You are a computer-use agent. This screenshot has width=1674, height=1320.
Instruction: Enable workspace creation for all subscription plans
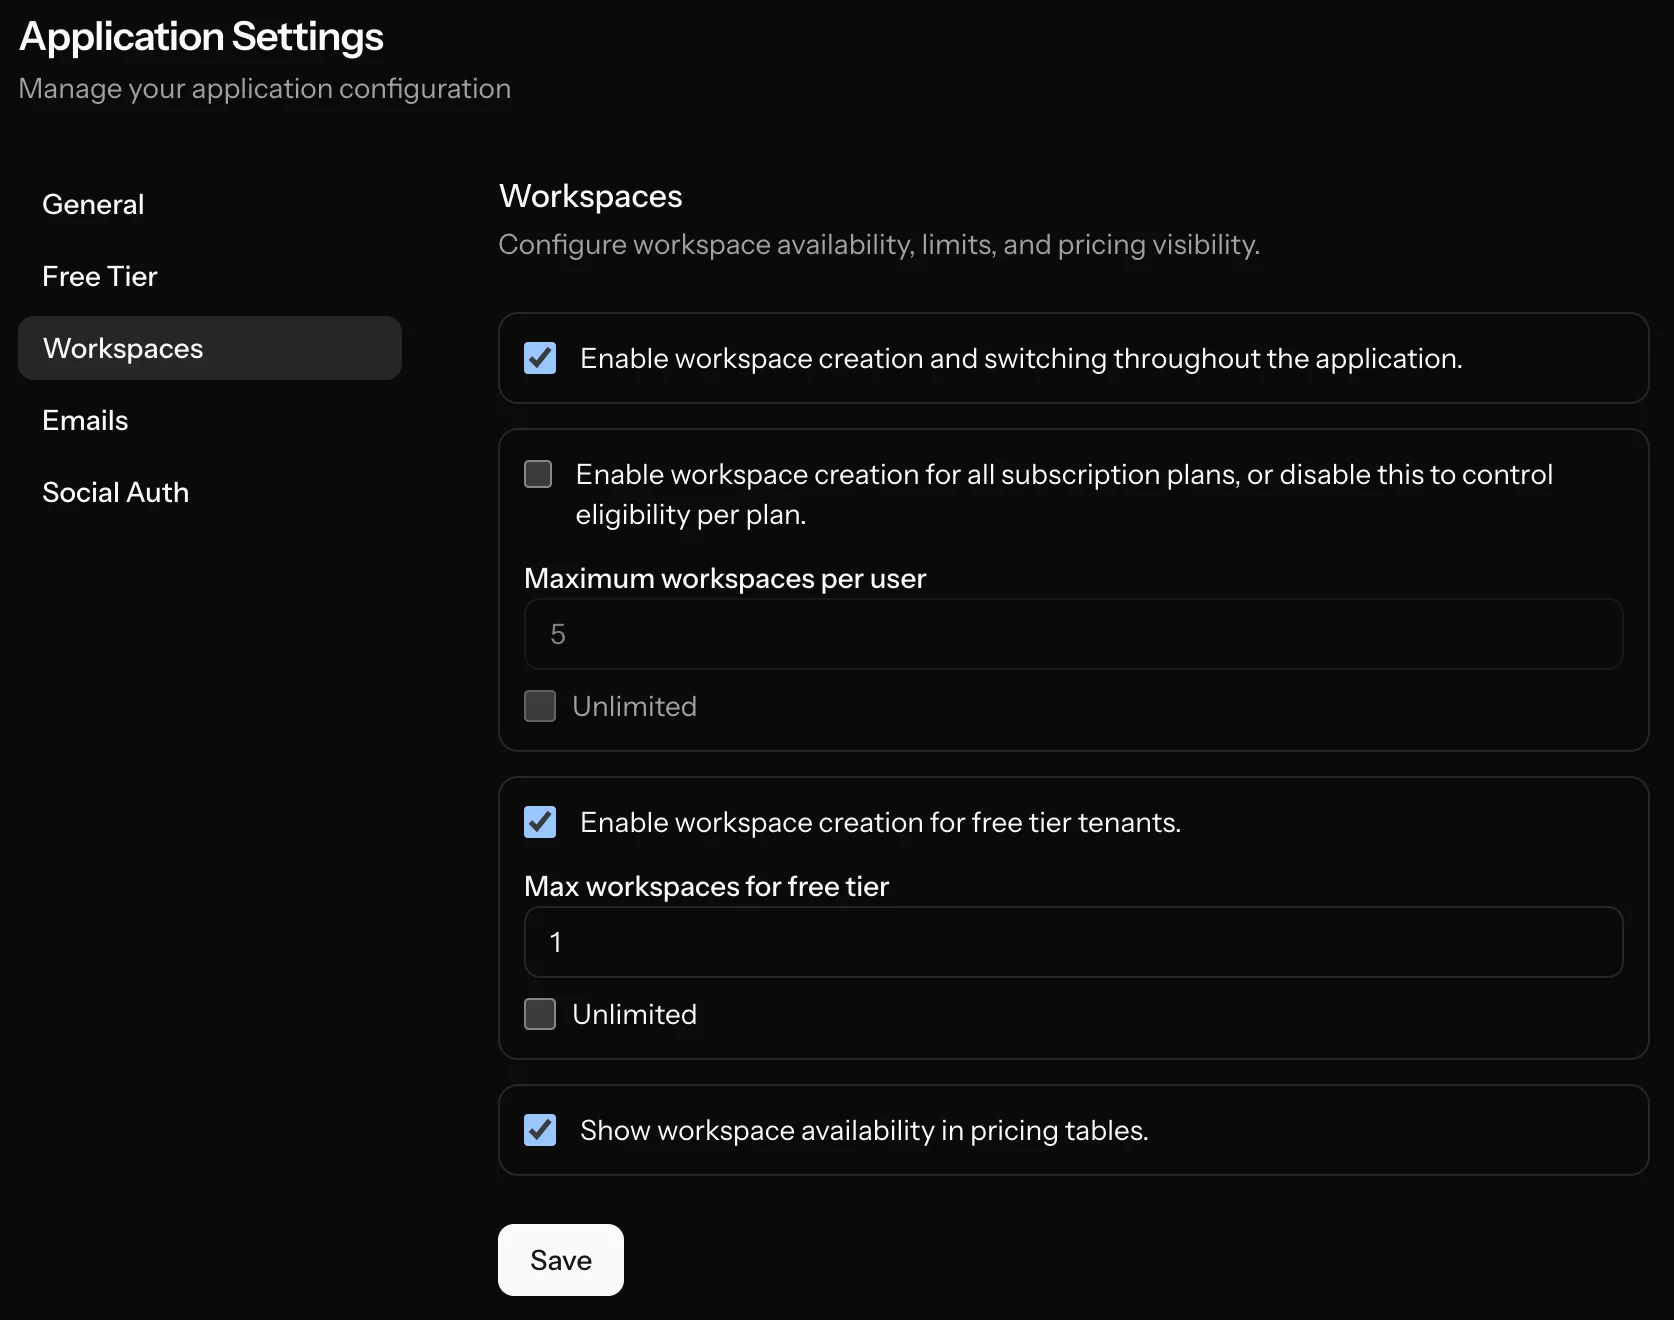538,474
